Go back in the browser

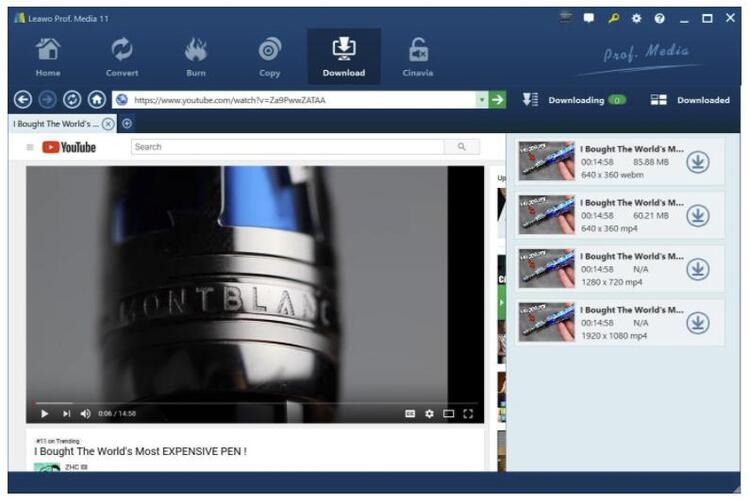(23, 100)
